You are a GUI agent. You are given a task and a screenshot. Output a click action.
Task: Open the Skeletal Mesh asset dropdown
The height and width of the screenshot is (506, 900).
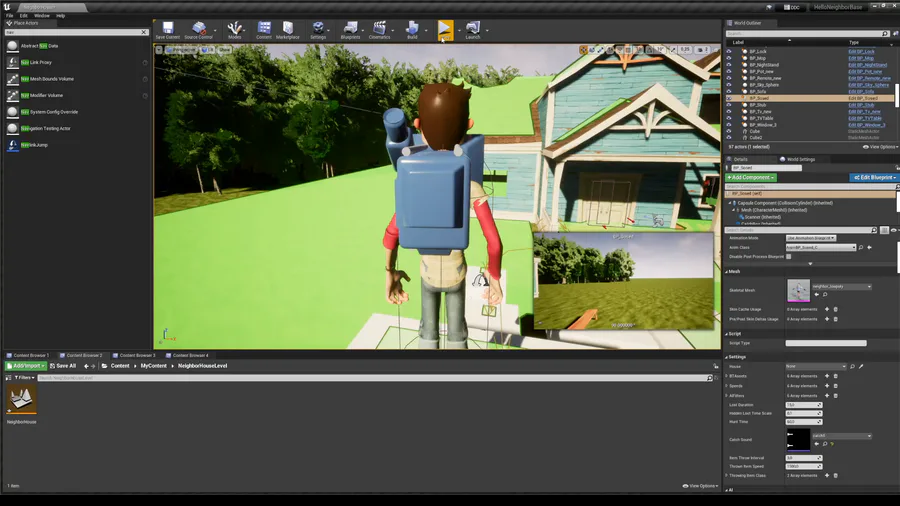tap(841, 286)
